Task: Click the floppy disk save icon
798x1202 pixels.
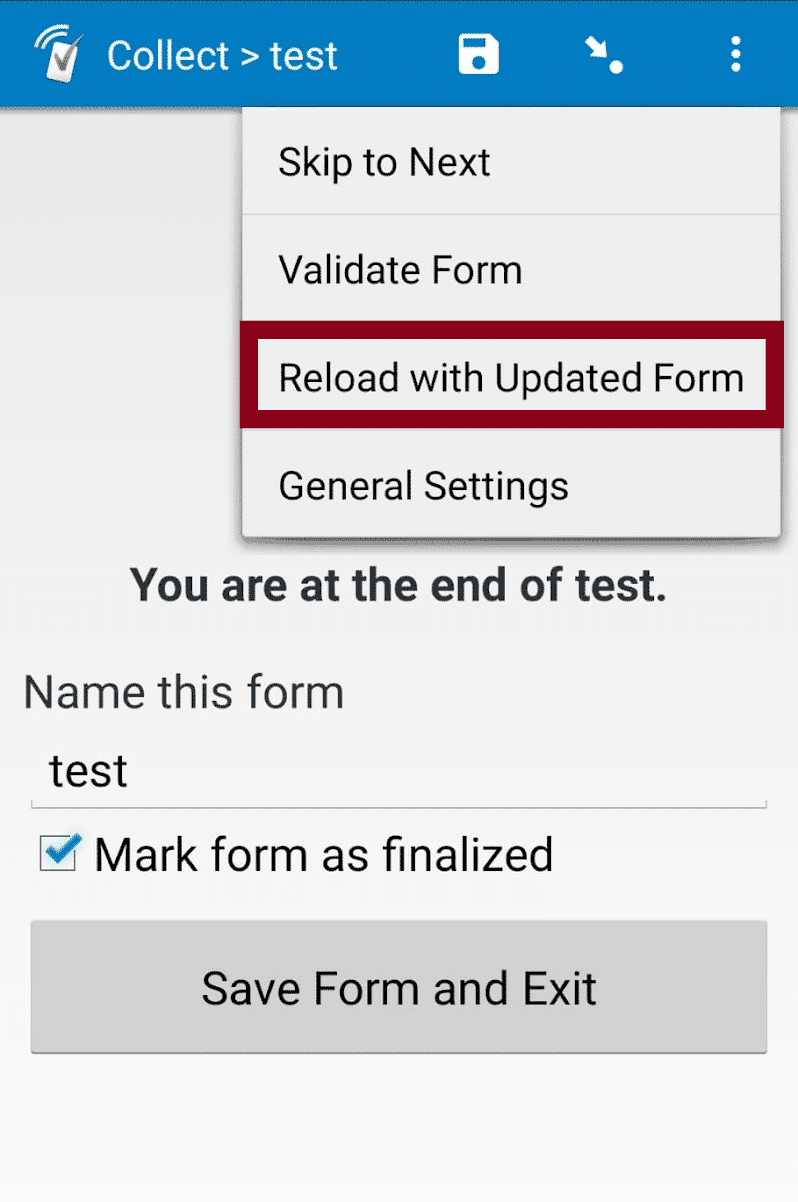Action: [x=479, y=54]
